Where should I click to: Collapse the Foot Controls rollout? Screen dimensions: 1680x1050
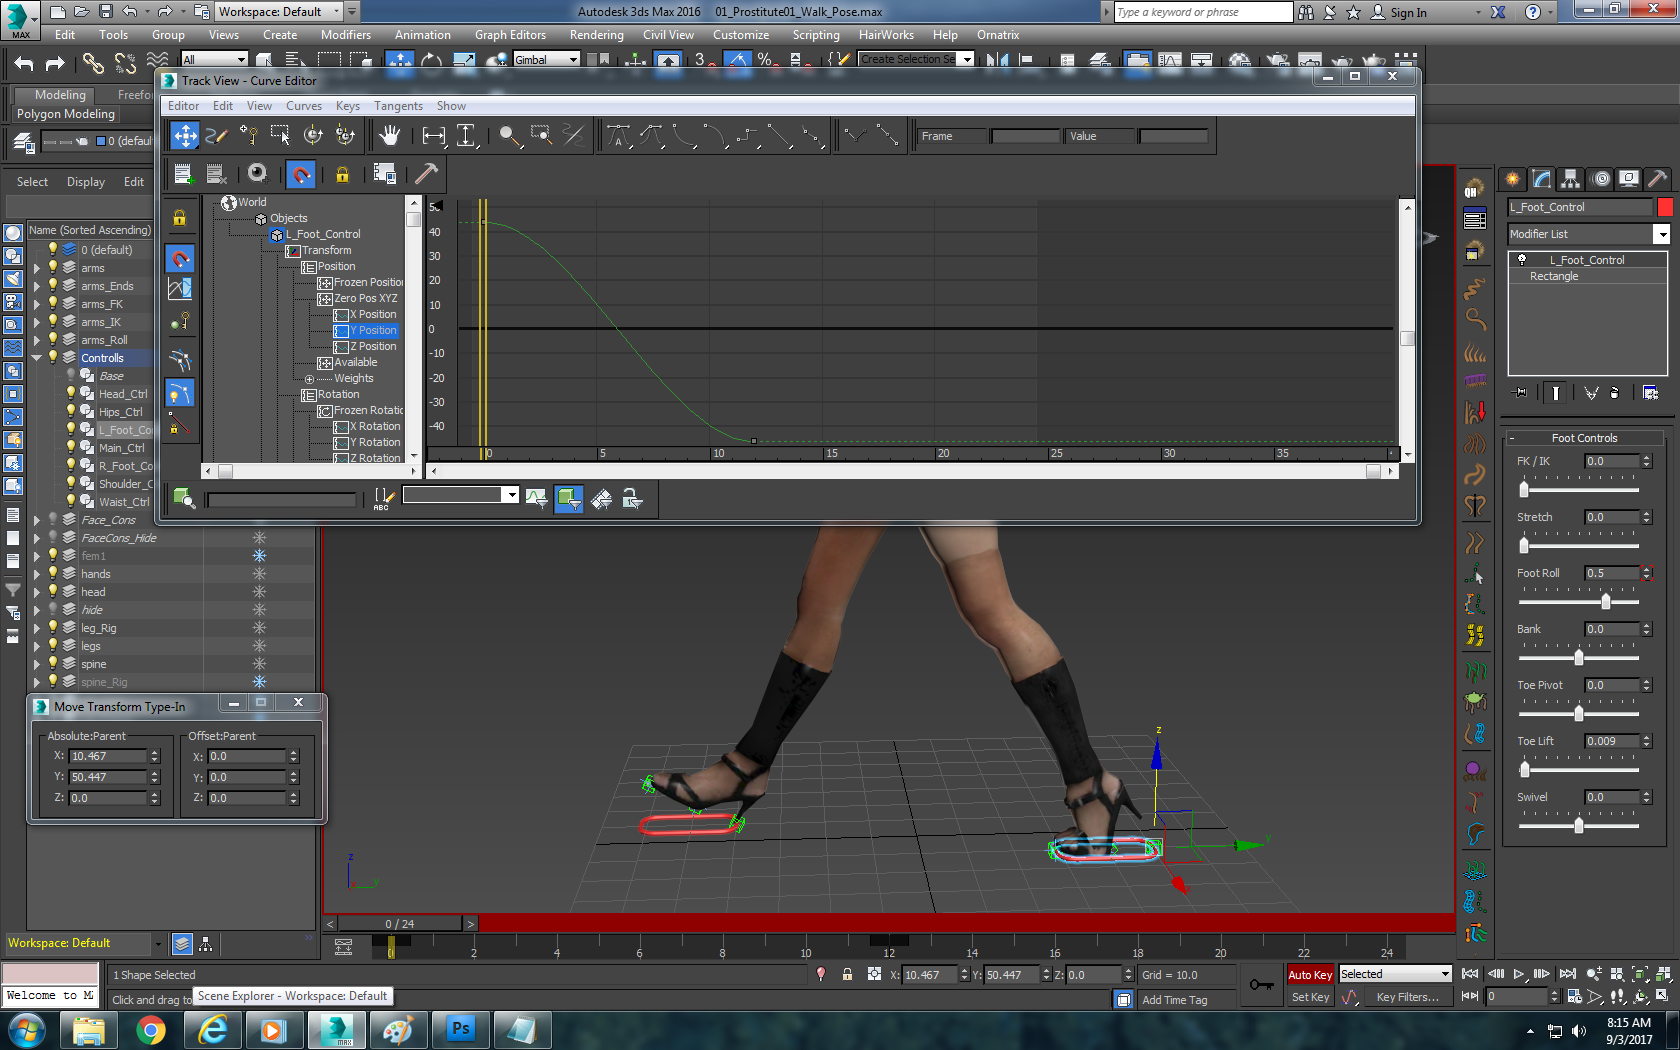1511,438
